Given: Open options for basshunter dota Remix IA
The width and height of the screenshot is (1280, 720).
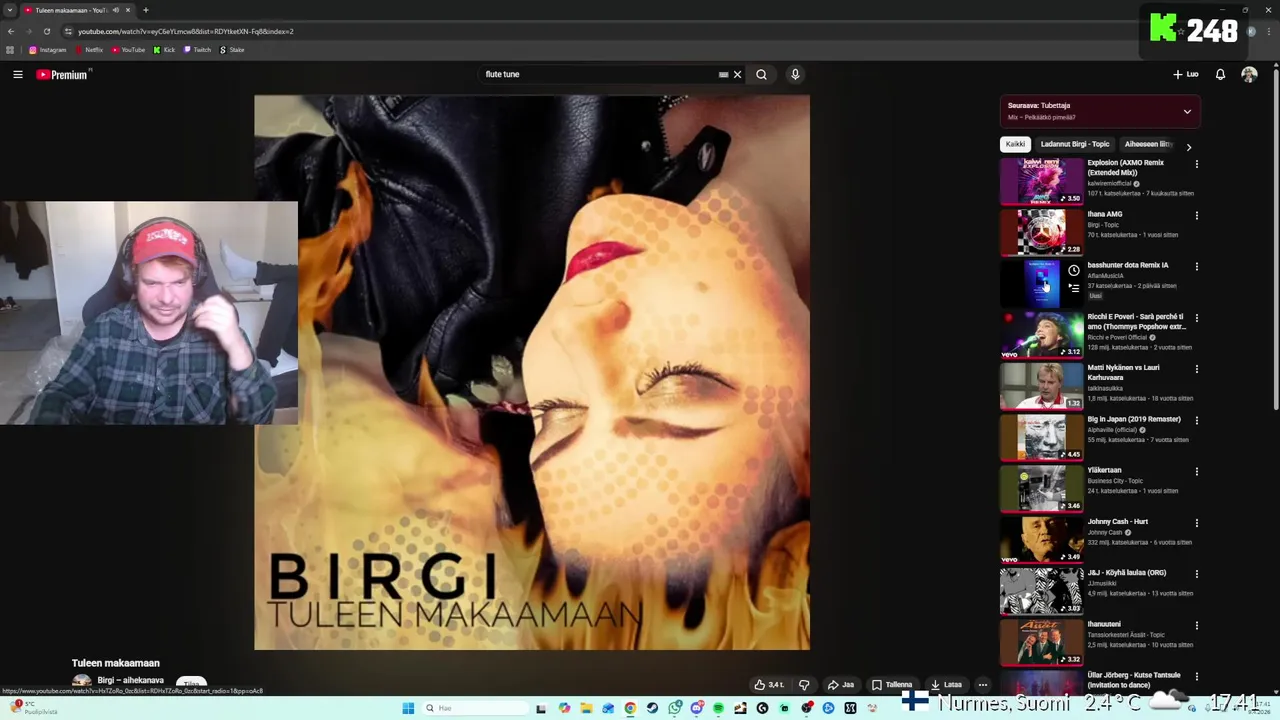Looking at the screenshot, I should click(1196, 267).
